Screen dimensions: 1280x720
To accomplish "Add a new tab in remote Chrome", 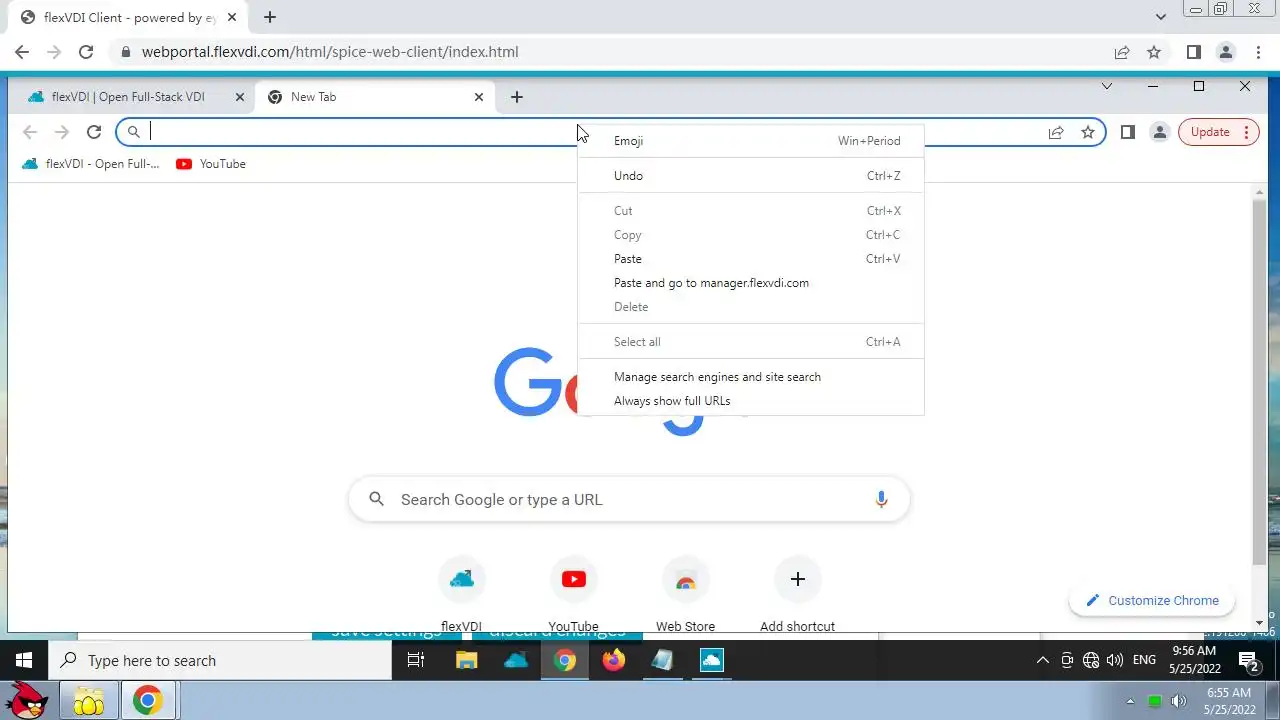I will (x=516, y=97).
